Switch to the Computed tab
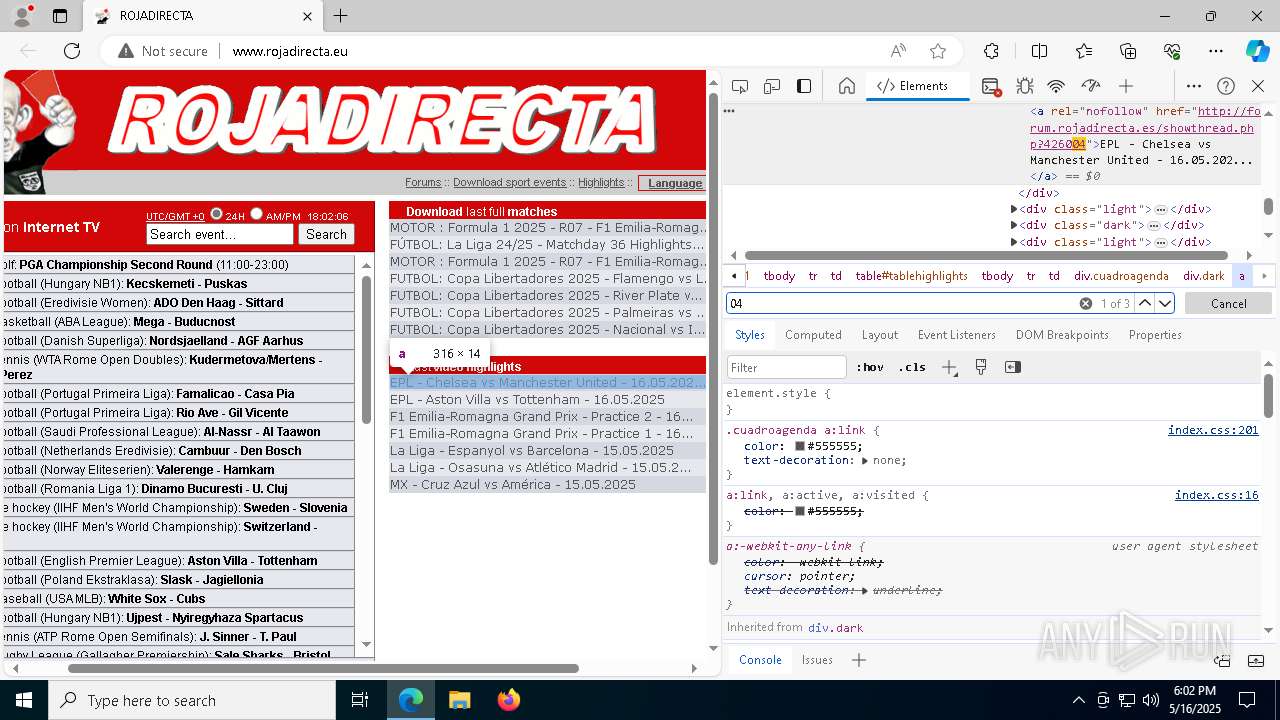This screenshot has height=720, width=1280. [813, 335]
